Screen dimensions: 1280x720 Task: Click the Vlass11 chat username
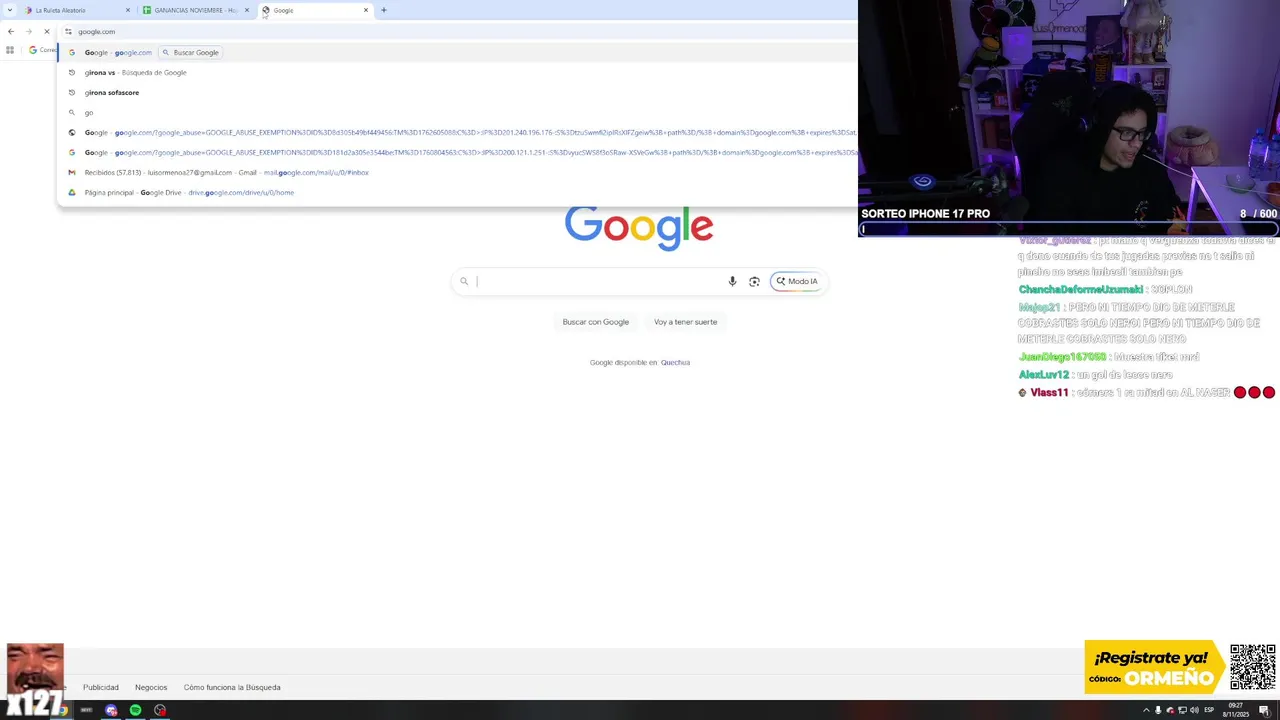pyautogui.click(x=1049, y=393)
